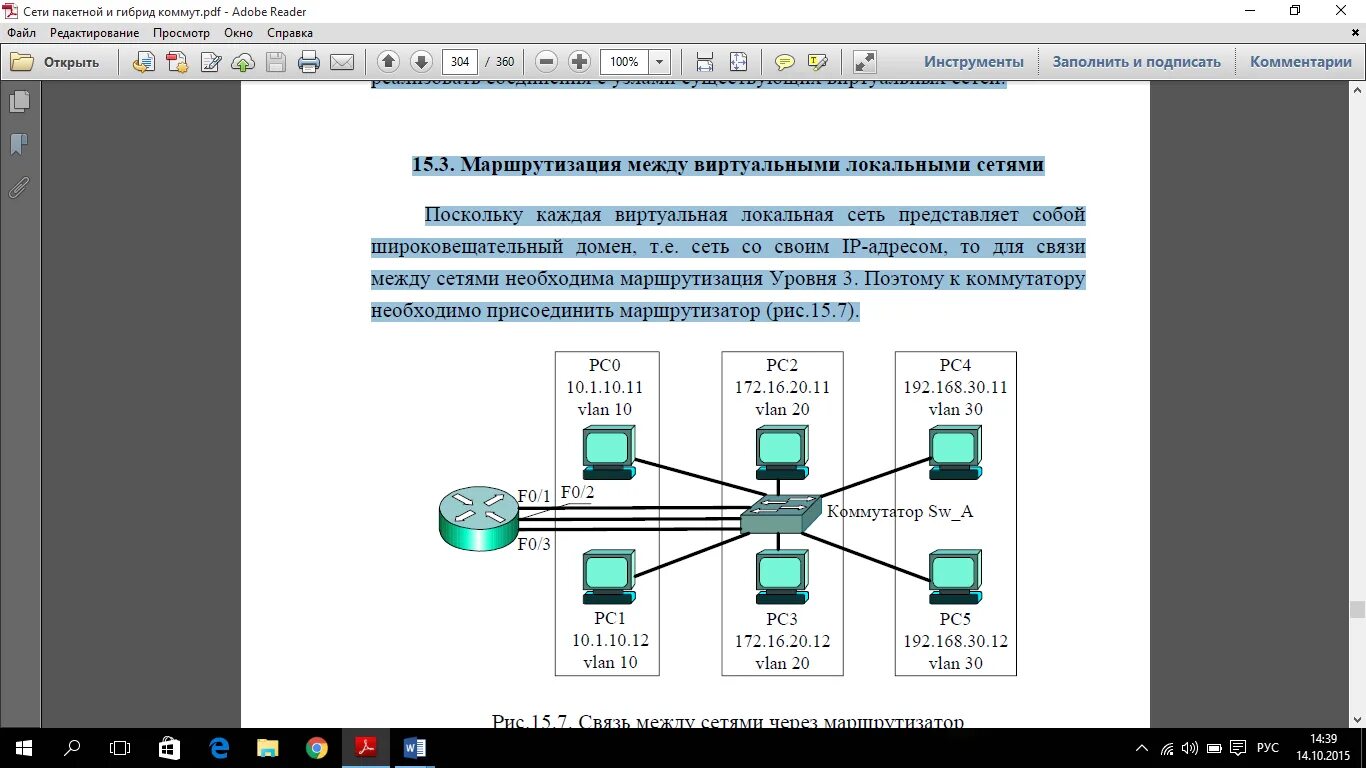Viewport: 1366px width, 768px height.
Task: Click the read mode expand icon
Action: pos(864,62)
